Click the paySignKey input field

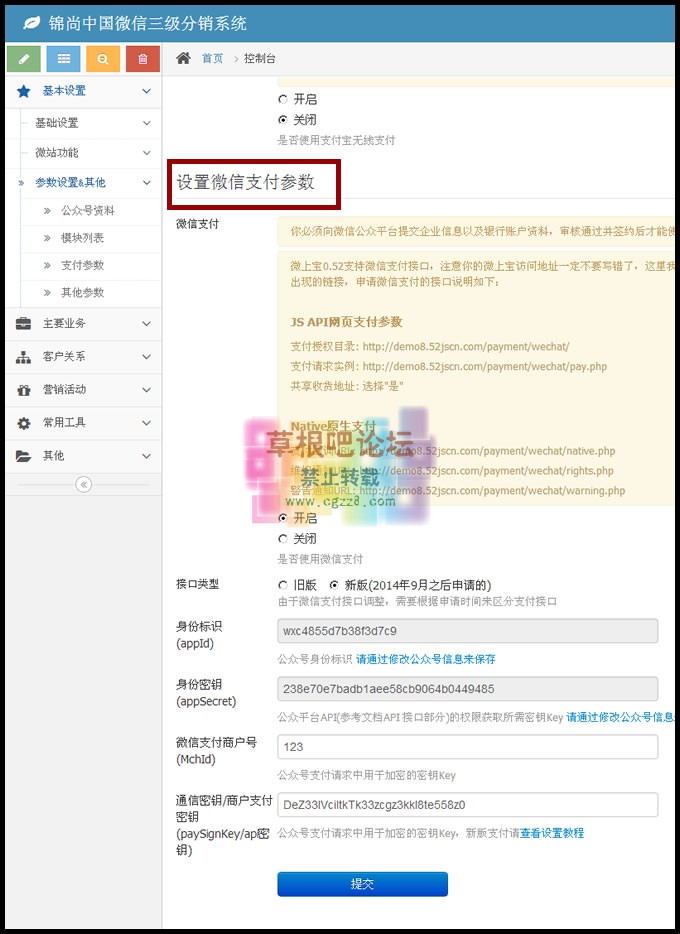click(x=467, y=805)
